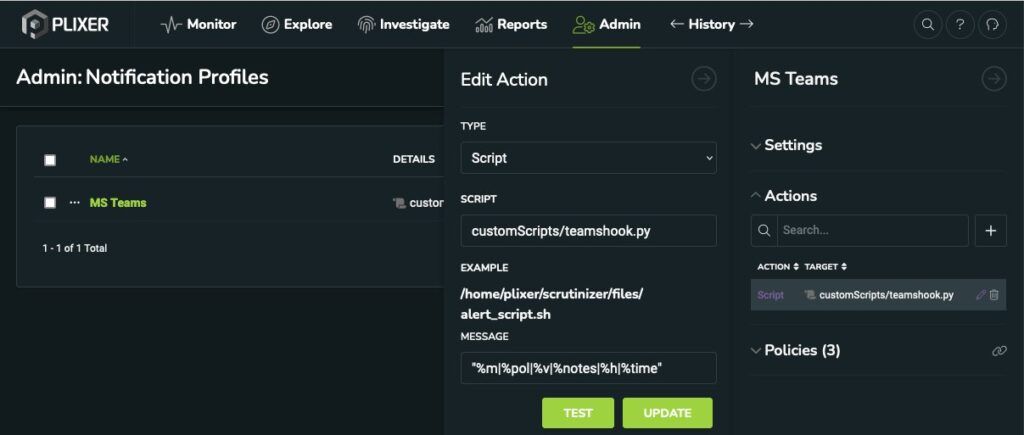
Task: Click the '1 - 1 of 1 Total' text
Action: 75,248
